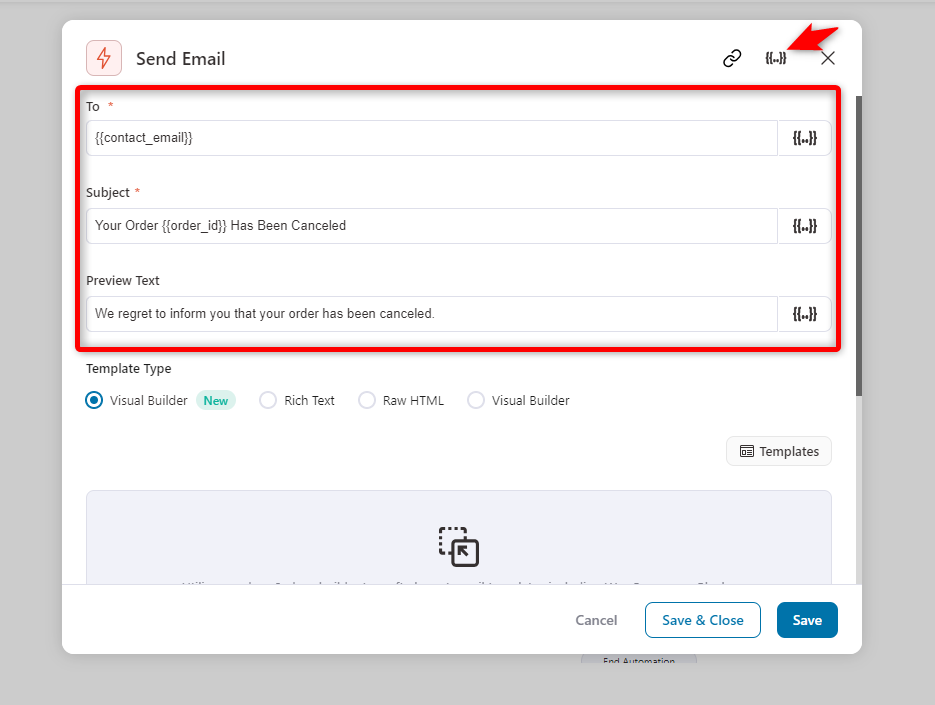Select the Rich Text template type
This screenshot has height=705, width=935.
268,400
